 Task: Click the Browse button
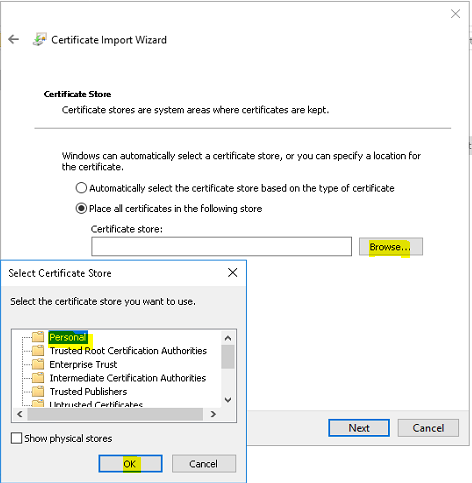(x=391, y=247)
